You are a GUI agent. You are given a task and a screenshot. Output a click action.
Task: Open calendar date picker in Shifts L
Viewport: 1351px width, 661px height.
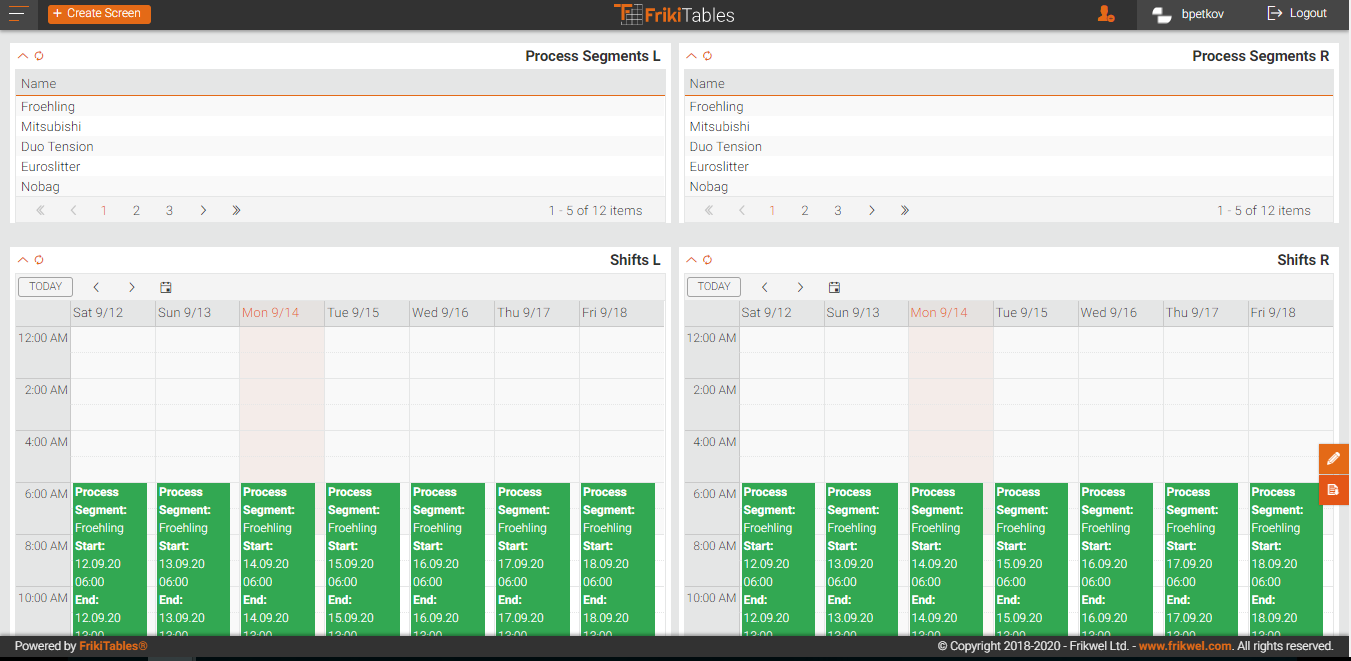coord(166,287)
